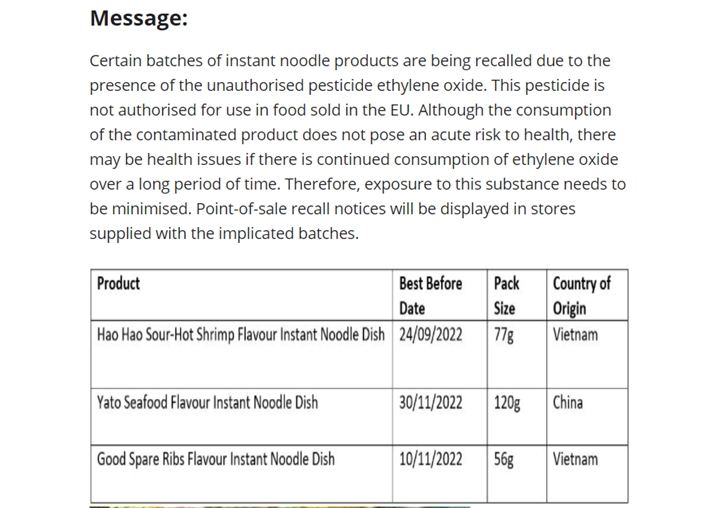Select the "Country of Origin" column header
The image size is (720, 508).
click(x=581, y=295)
